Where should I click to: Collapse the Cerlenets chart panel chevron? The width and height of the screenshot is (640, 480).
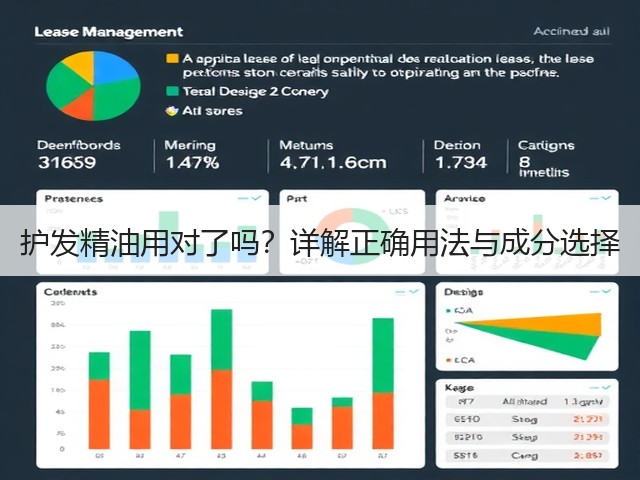(x=414, y=291)
